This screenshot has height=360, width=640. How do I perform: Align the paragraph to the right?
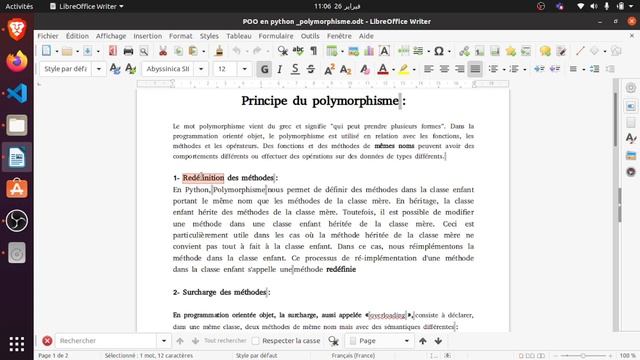pyautogui.click(x=460, y=69)
